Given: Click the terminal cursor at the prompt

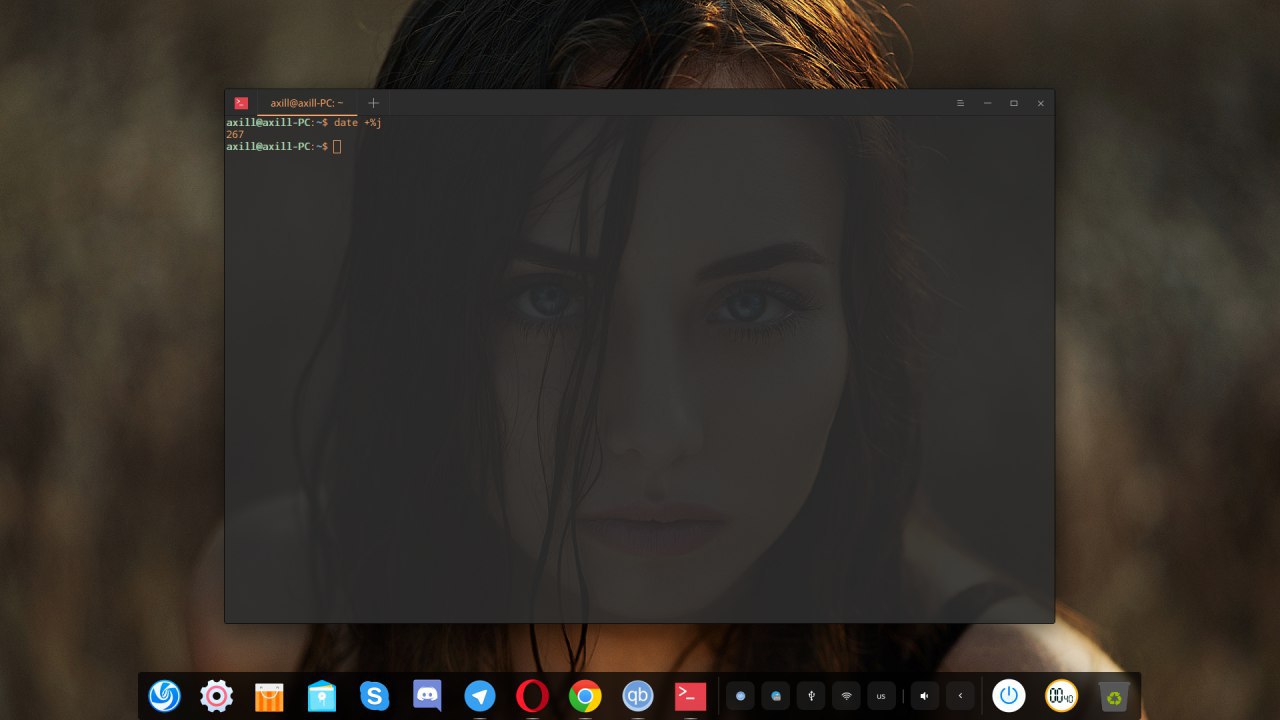Looking at the screenshot, I should [337, 146].
